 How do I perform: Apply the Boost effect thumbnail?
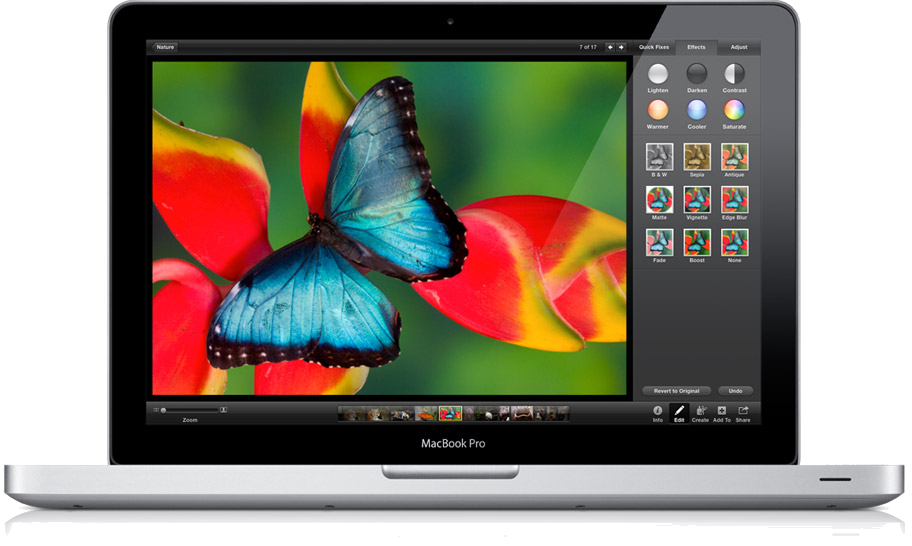[x=697, y=242]
